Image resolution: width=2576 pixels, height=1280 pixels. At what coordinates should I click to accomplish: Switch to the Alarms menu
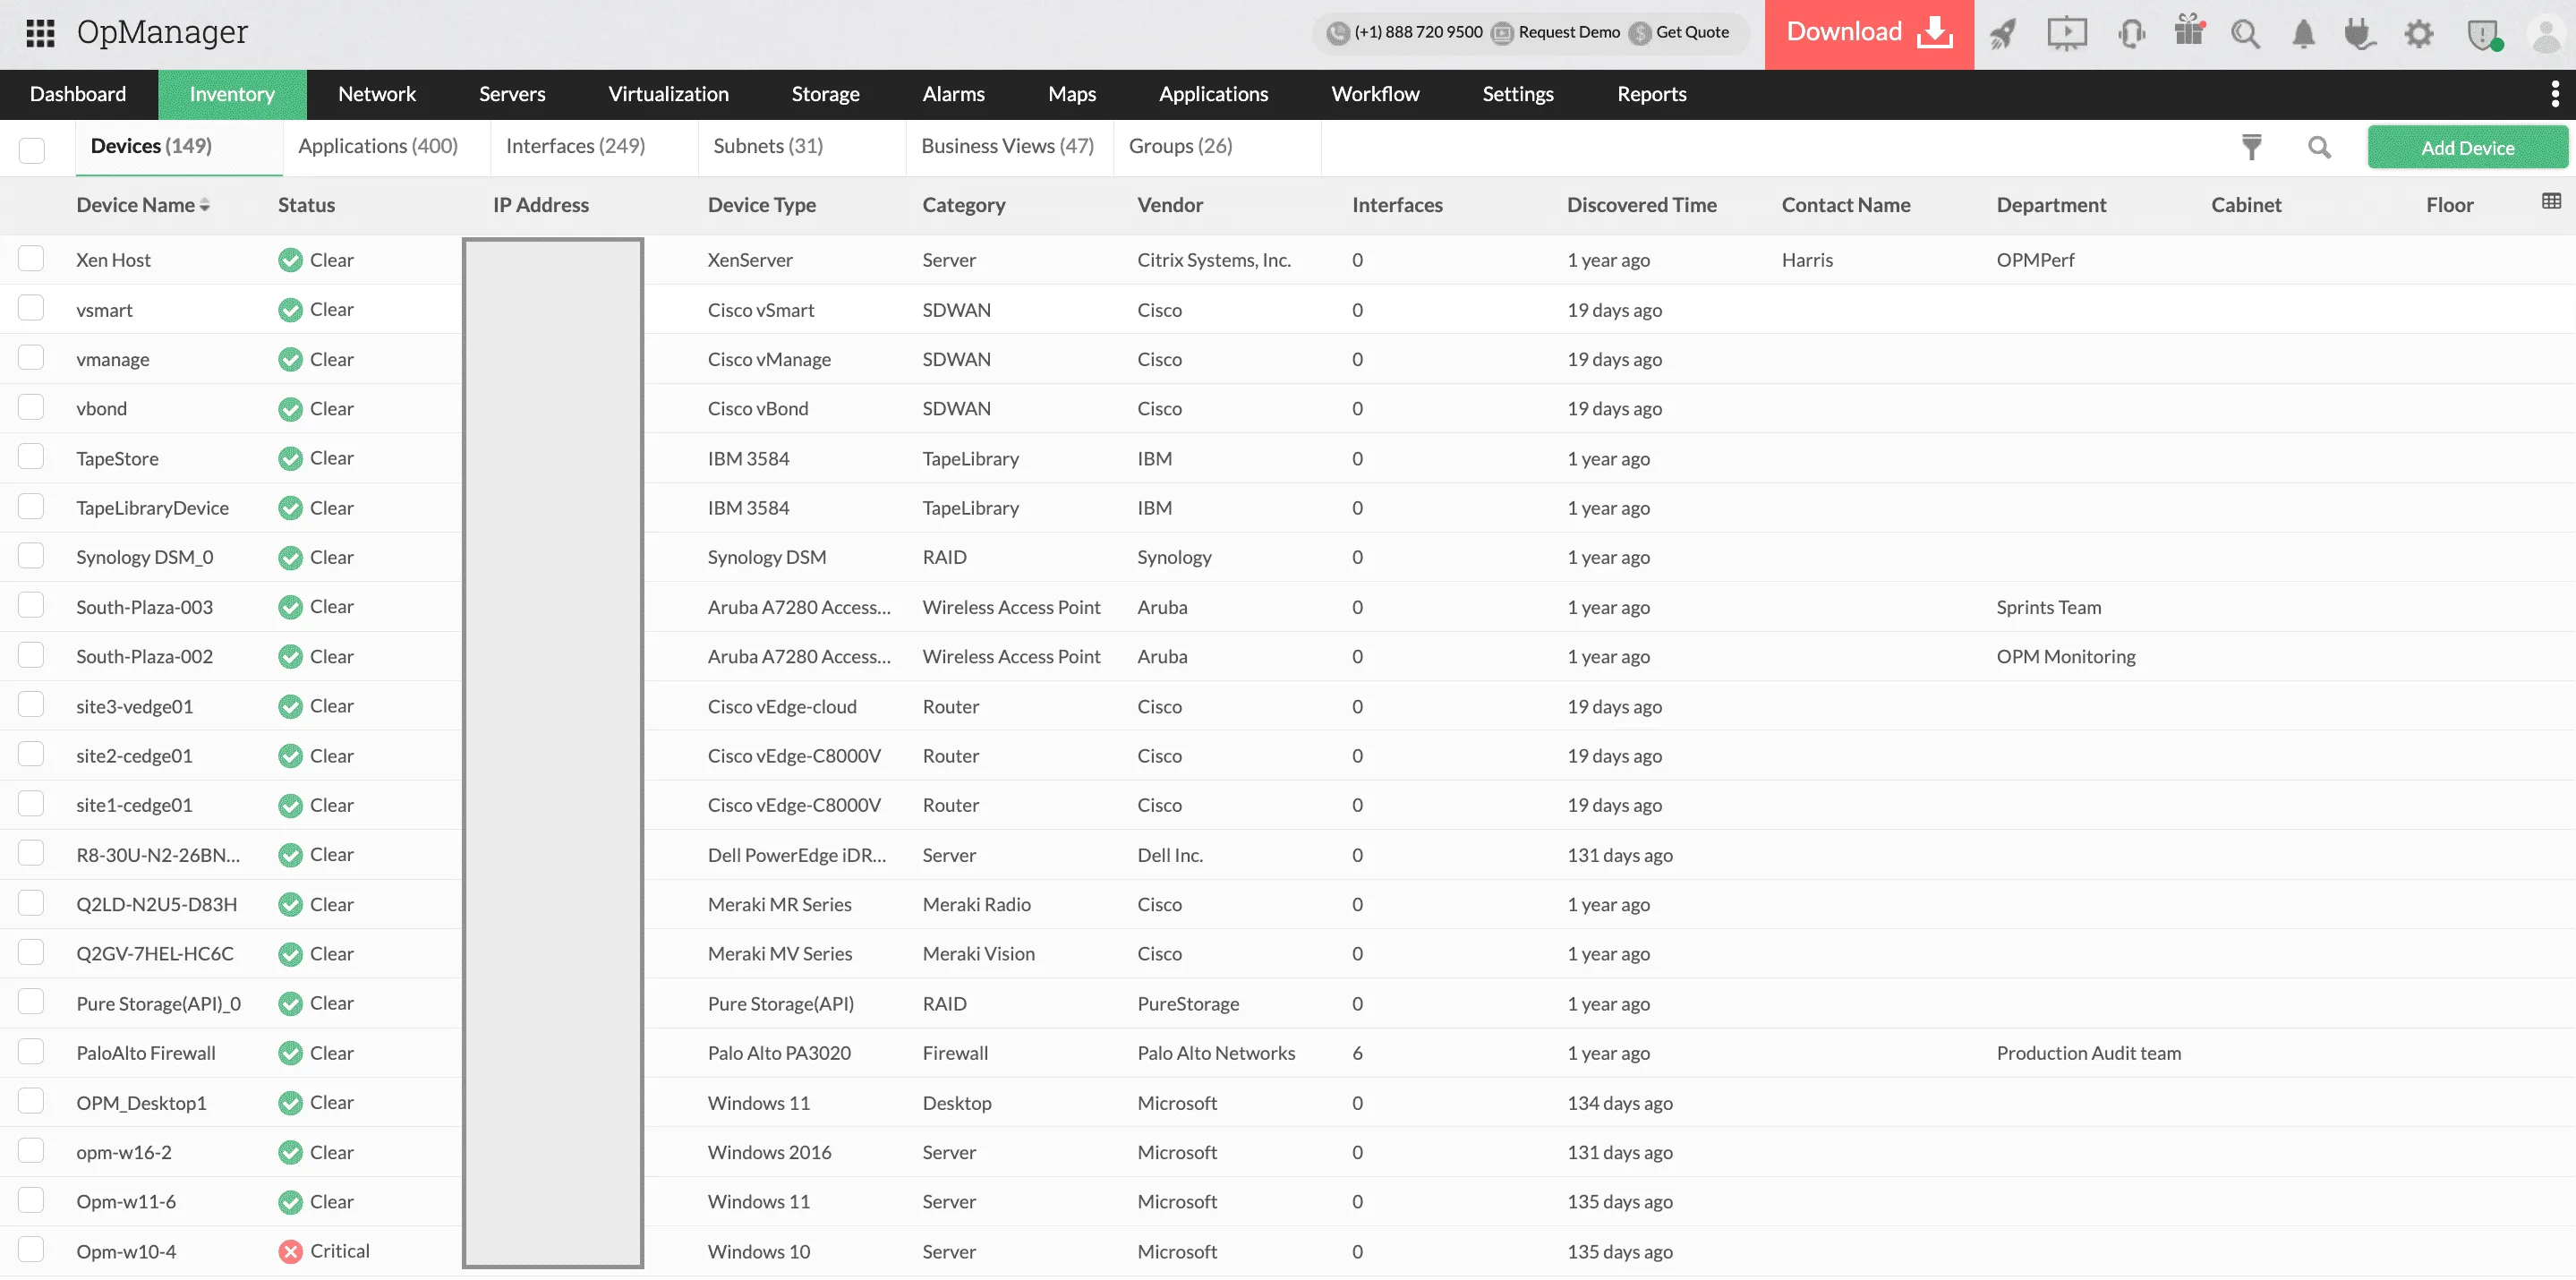pyautogui.click(x=953, y=94)
